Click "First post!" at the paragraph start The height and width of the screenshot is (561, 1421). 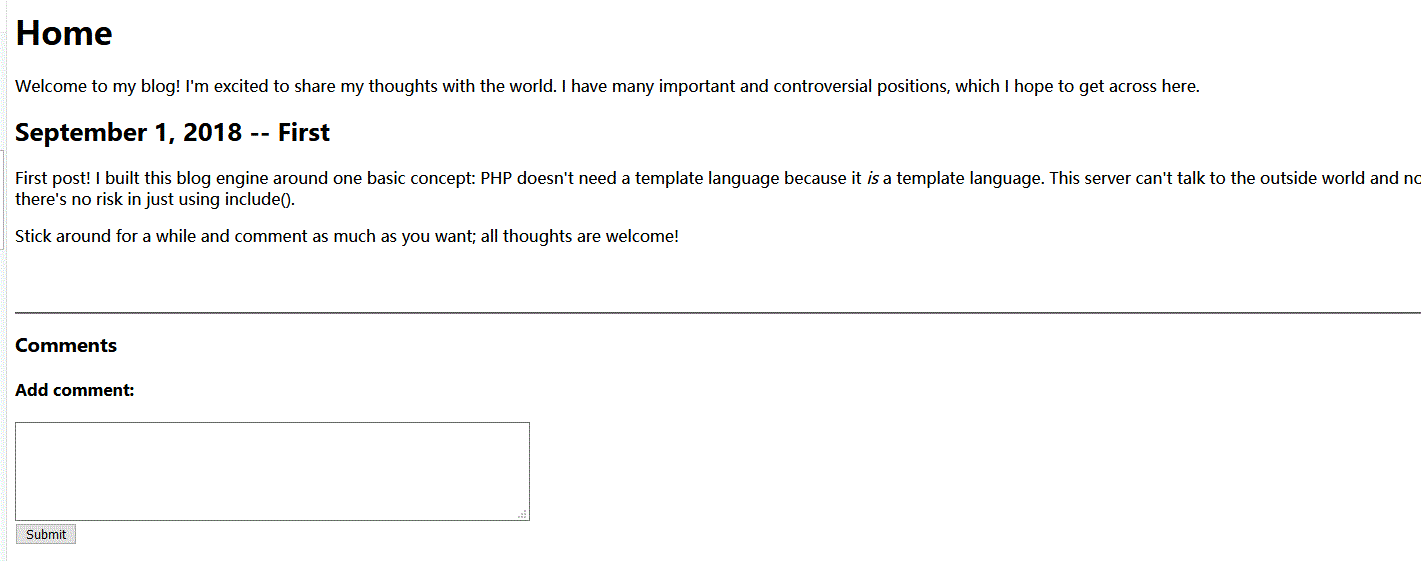[x=53, y=179]
